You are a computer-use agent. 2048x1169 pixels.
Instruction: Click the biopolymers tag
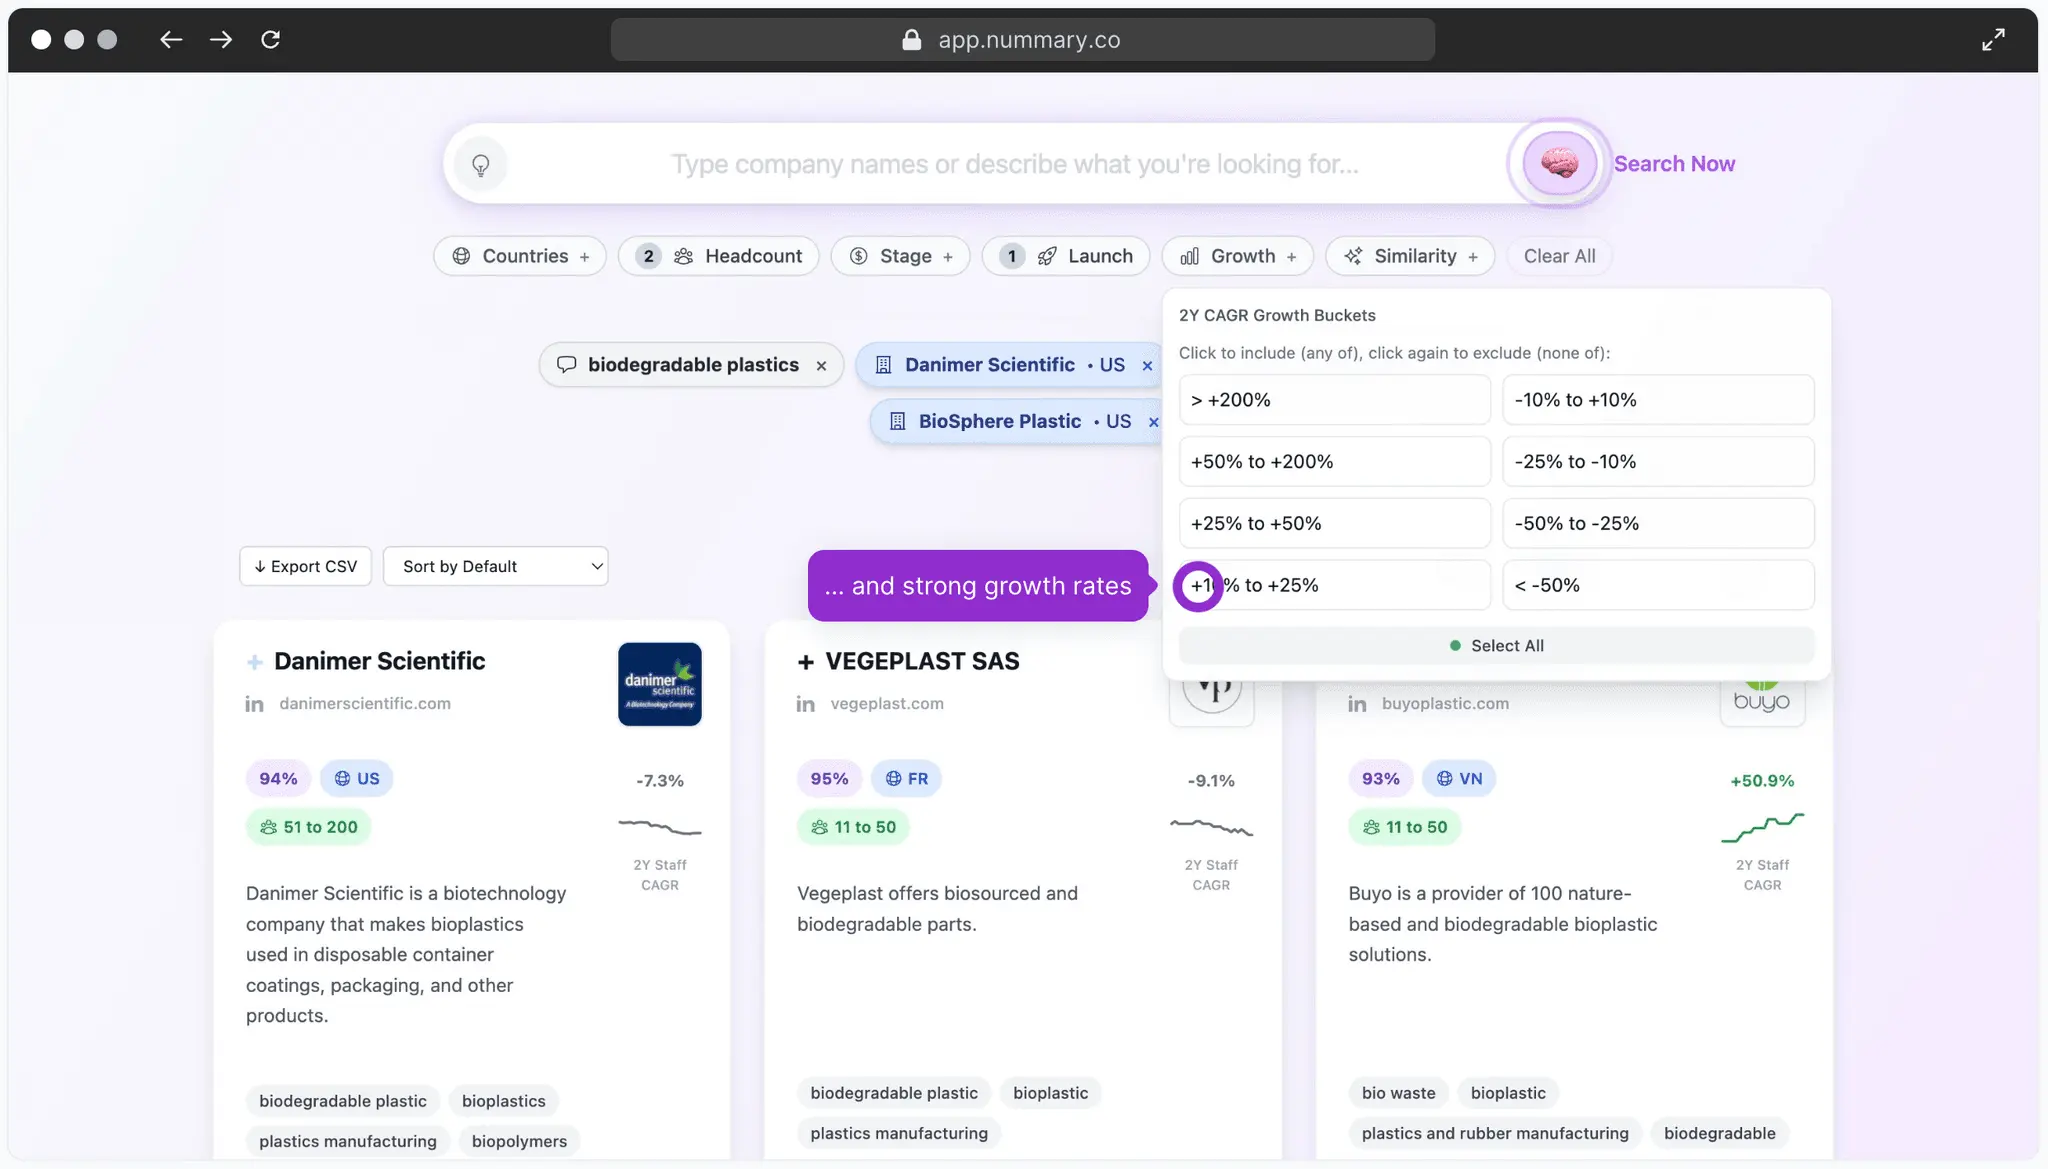tap(519, 1142)
